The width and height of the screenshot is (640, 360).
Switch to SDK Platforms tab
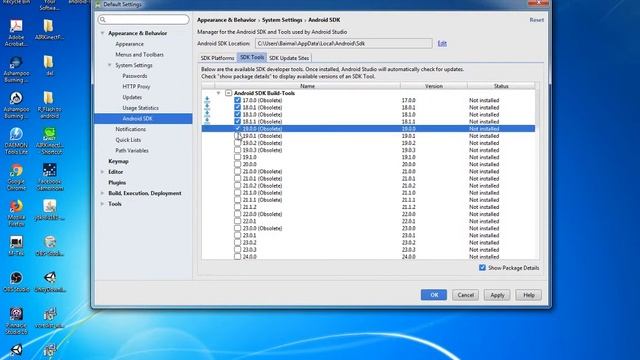[x=218, y=58]
